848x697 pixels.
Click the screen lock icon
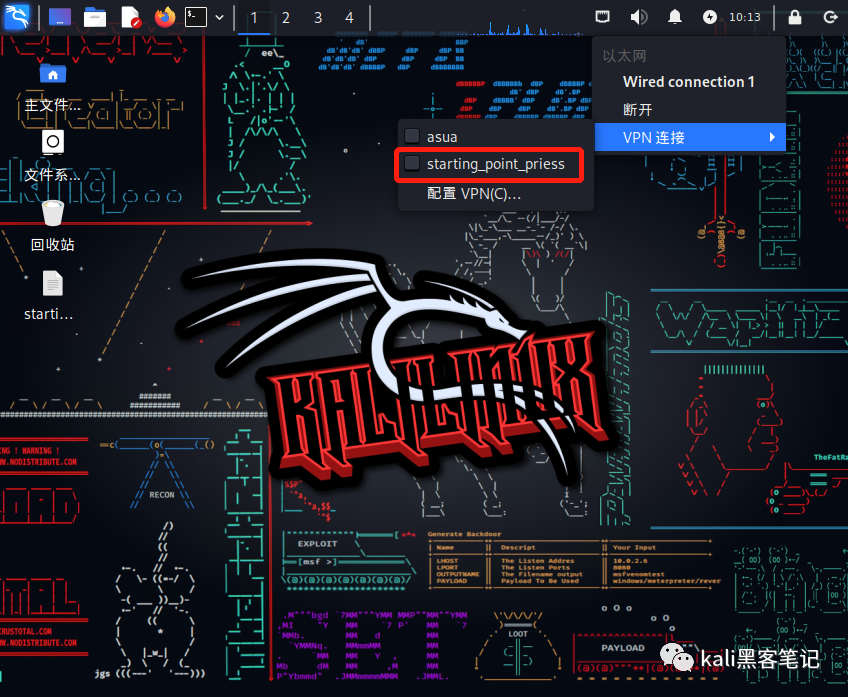(x=795, y=17)
